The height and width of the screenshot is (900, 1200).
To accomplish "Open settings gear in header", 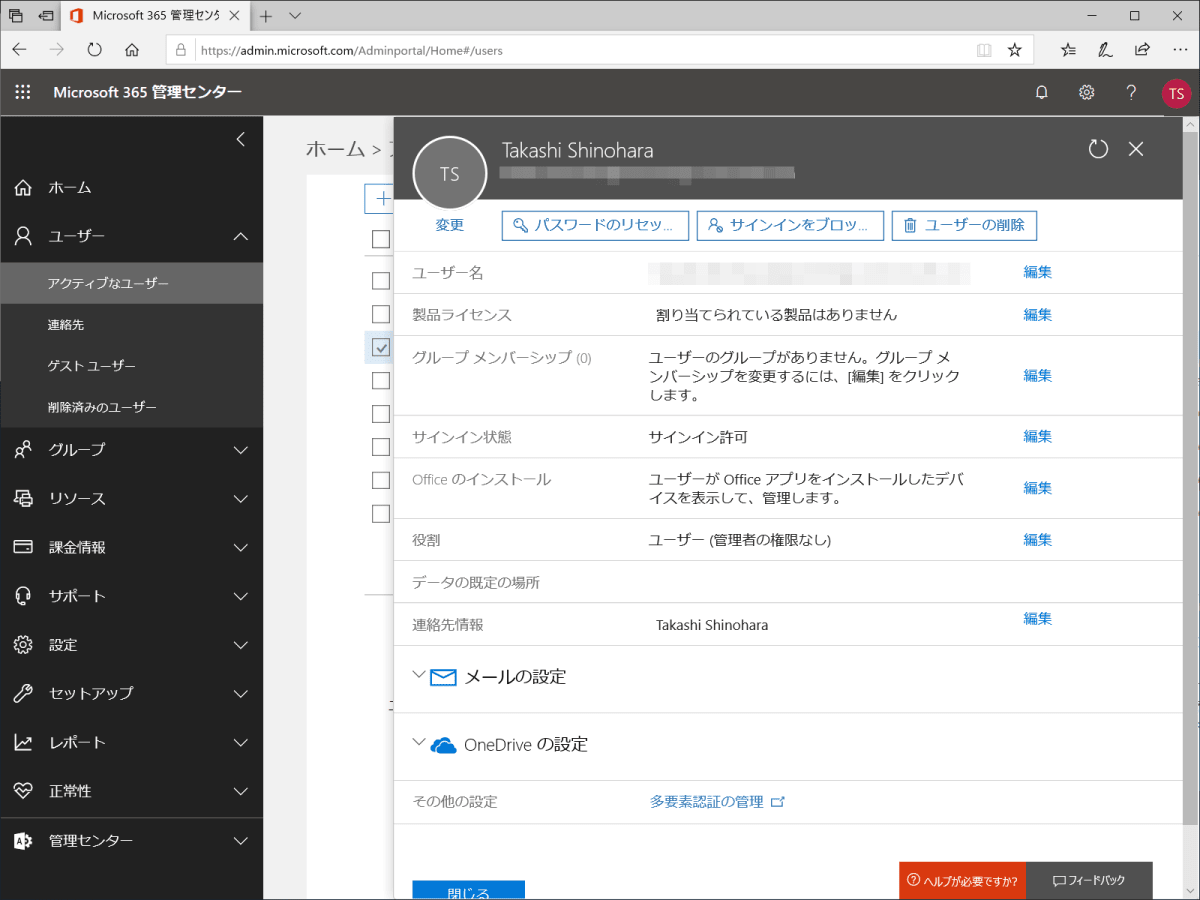I will pyautogui.click(x=1086, y=92).
